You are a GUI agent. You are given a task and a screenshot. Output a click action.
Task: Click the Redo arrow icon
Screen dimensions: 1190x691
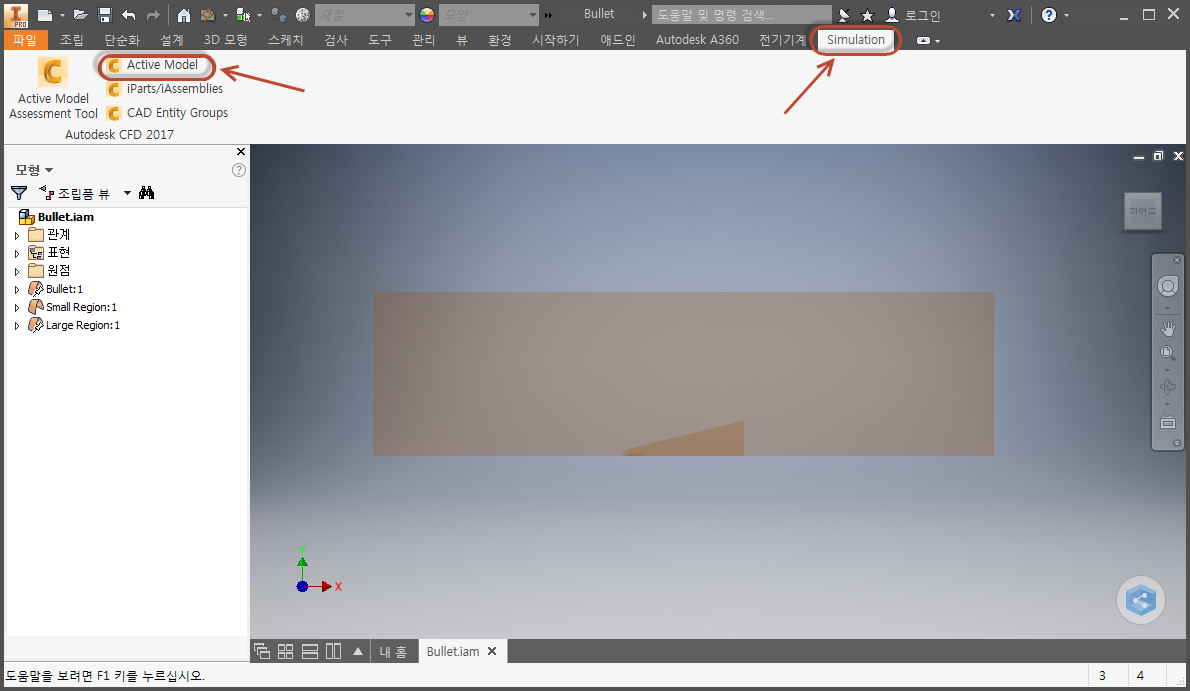(153, 14)
